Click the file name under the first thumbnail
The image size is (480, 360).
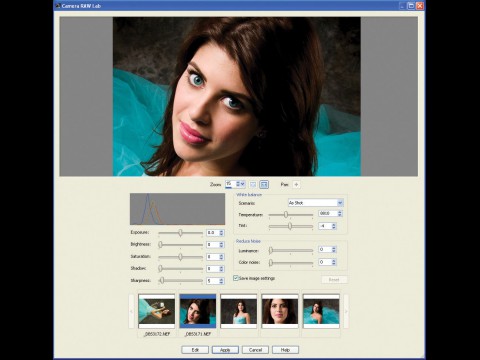point(156,334)
